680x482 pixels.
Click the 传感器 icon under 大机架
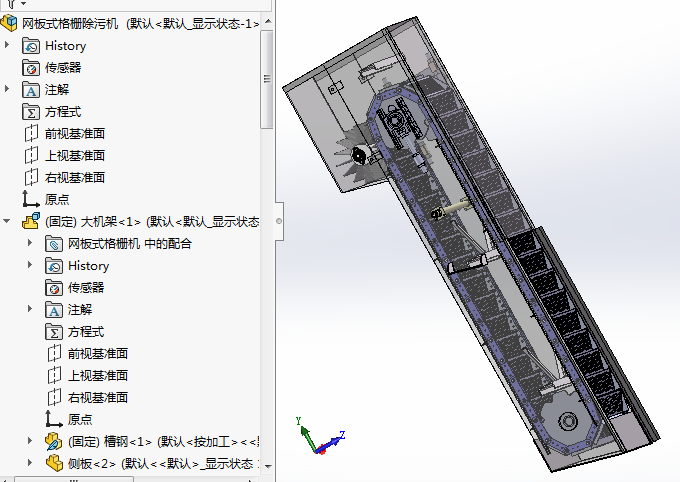pyautogui.click(x=54, y=288)
